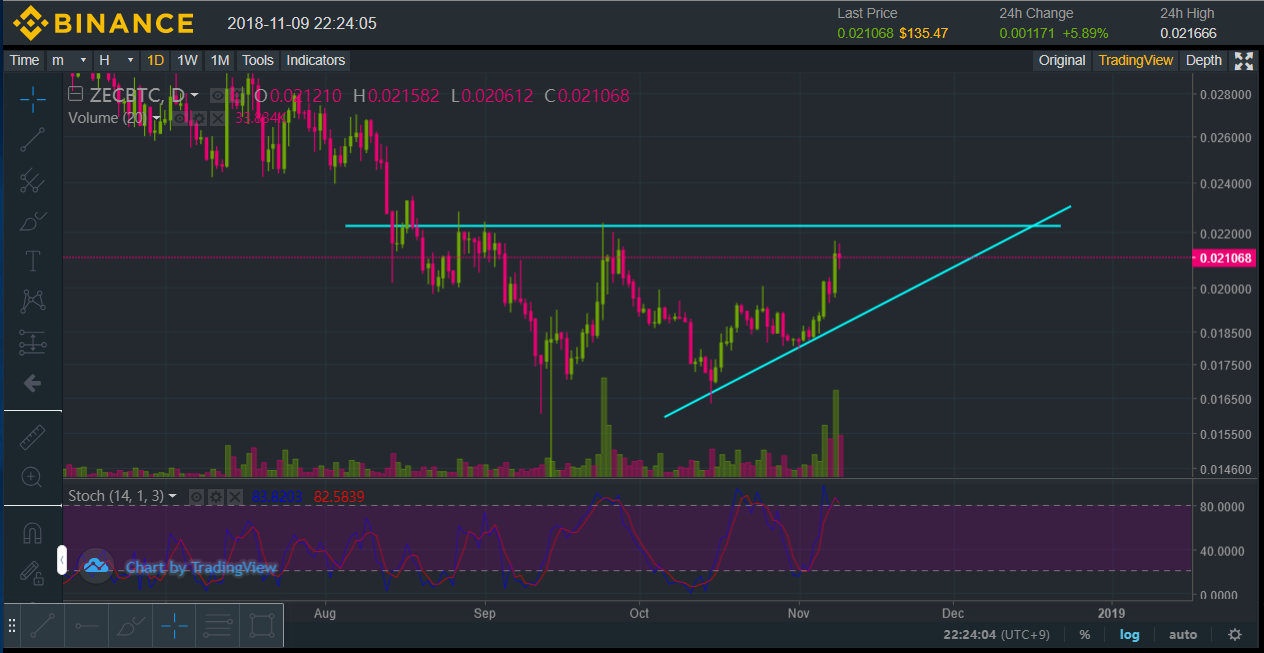Select the text annotation tool

[33, 262]
